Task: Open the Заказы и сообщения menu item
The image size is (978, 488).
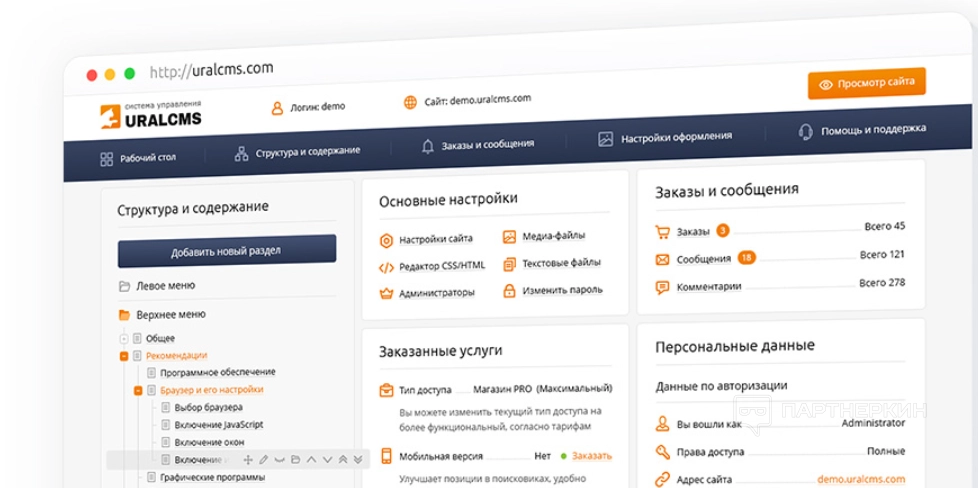Action: (478, 145)
